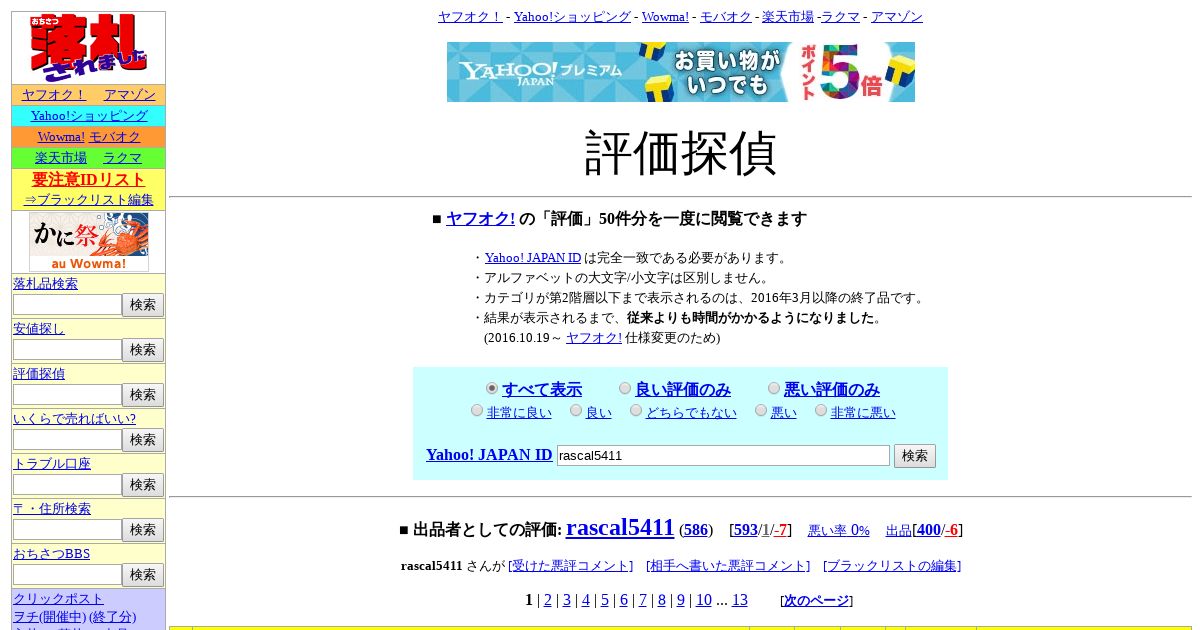Click the おちさつBBS sidebar link
1200x630 pixels.
pyautogui.click(x=51, y=554)
